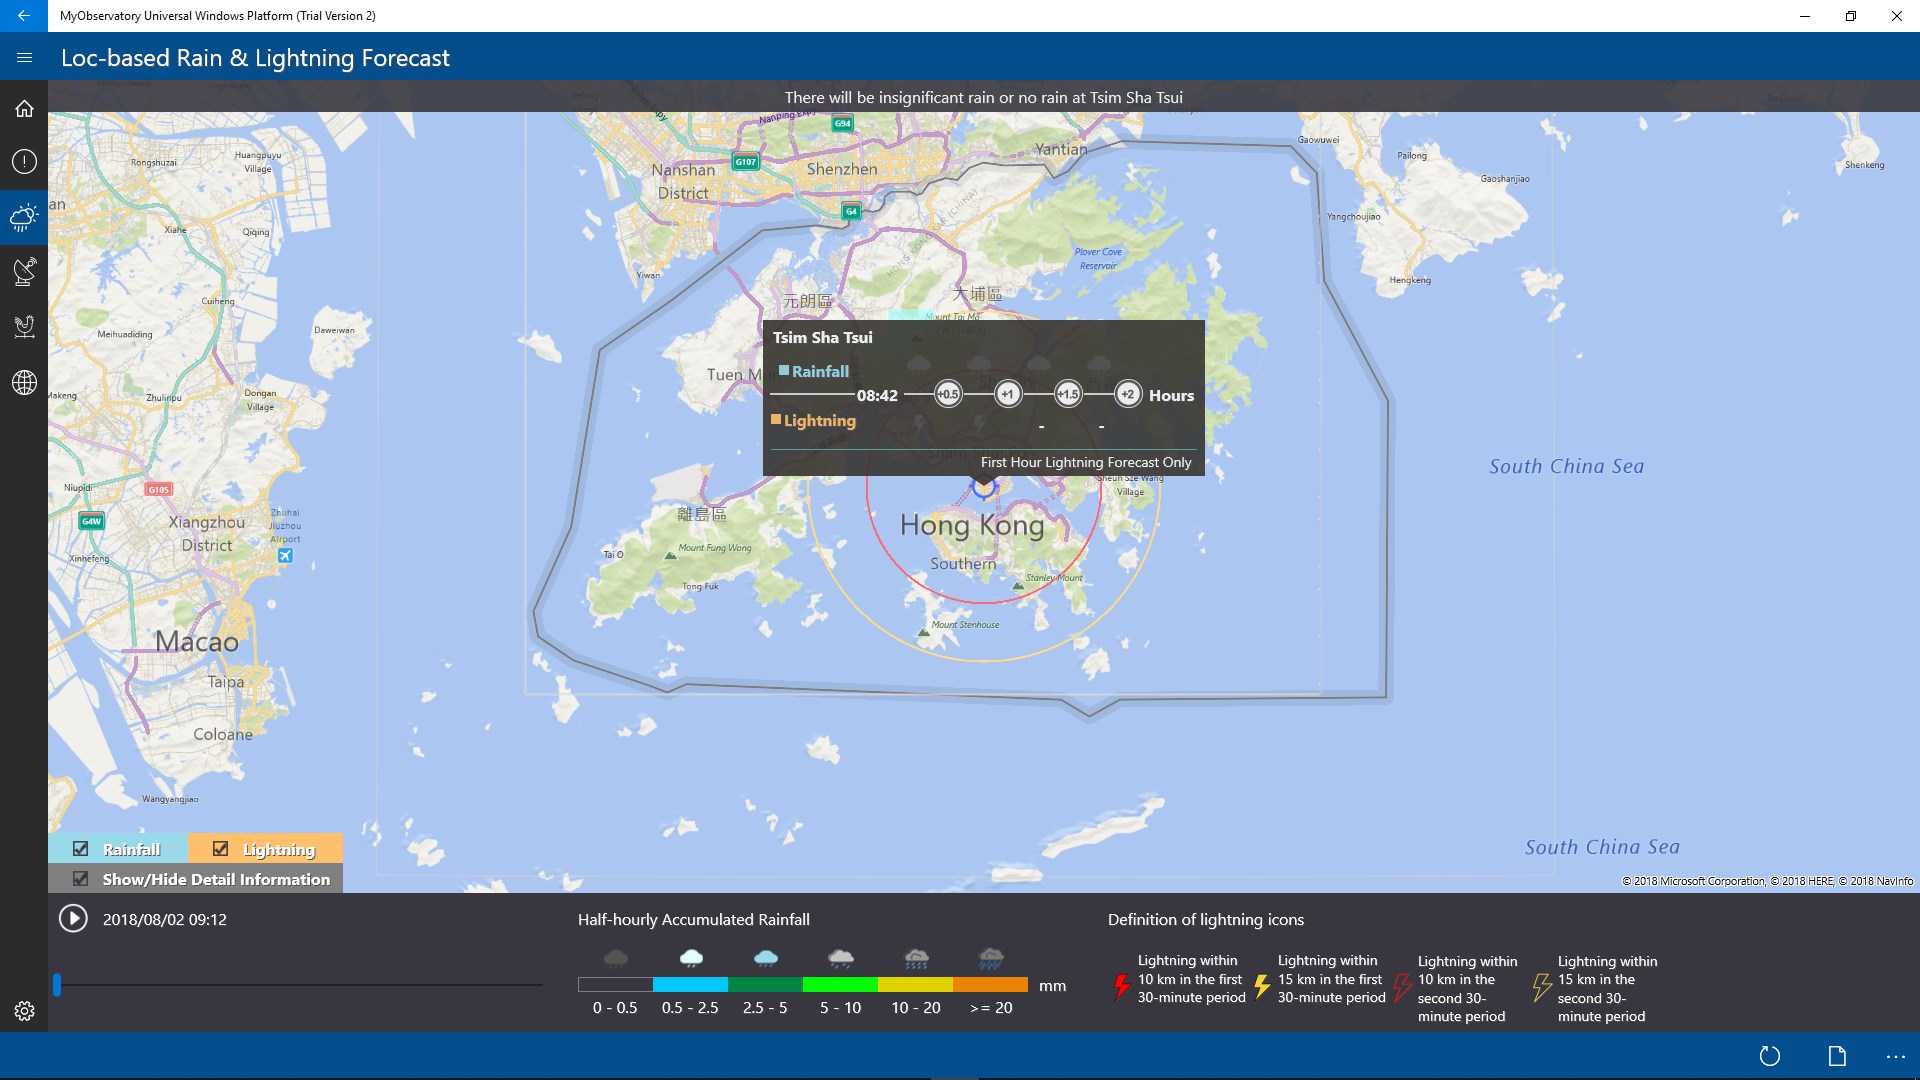
Task: Select the +0.5 hour forecast marker
Action: (x=947, y=394)
